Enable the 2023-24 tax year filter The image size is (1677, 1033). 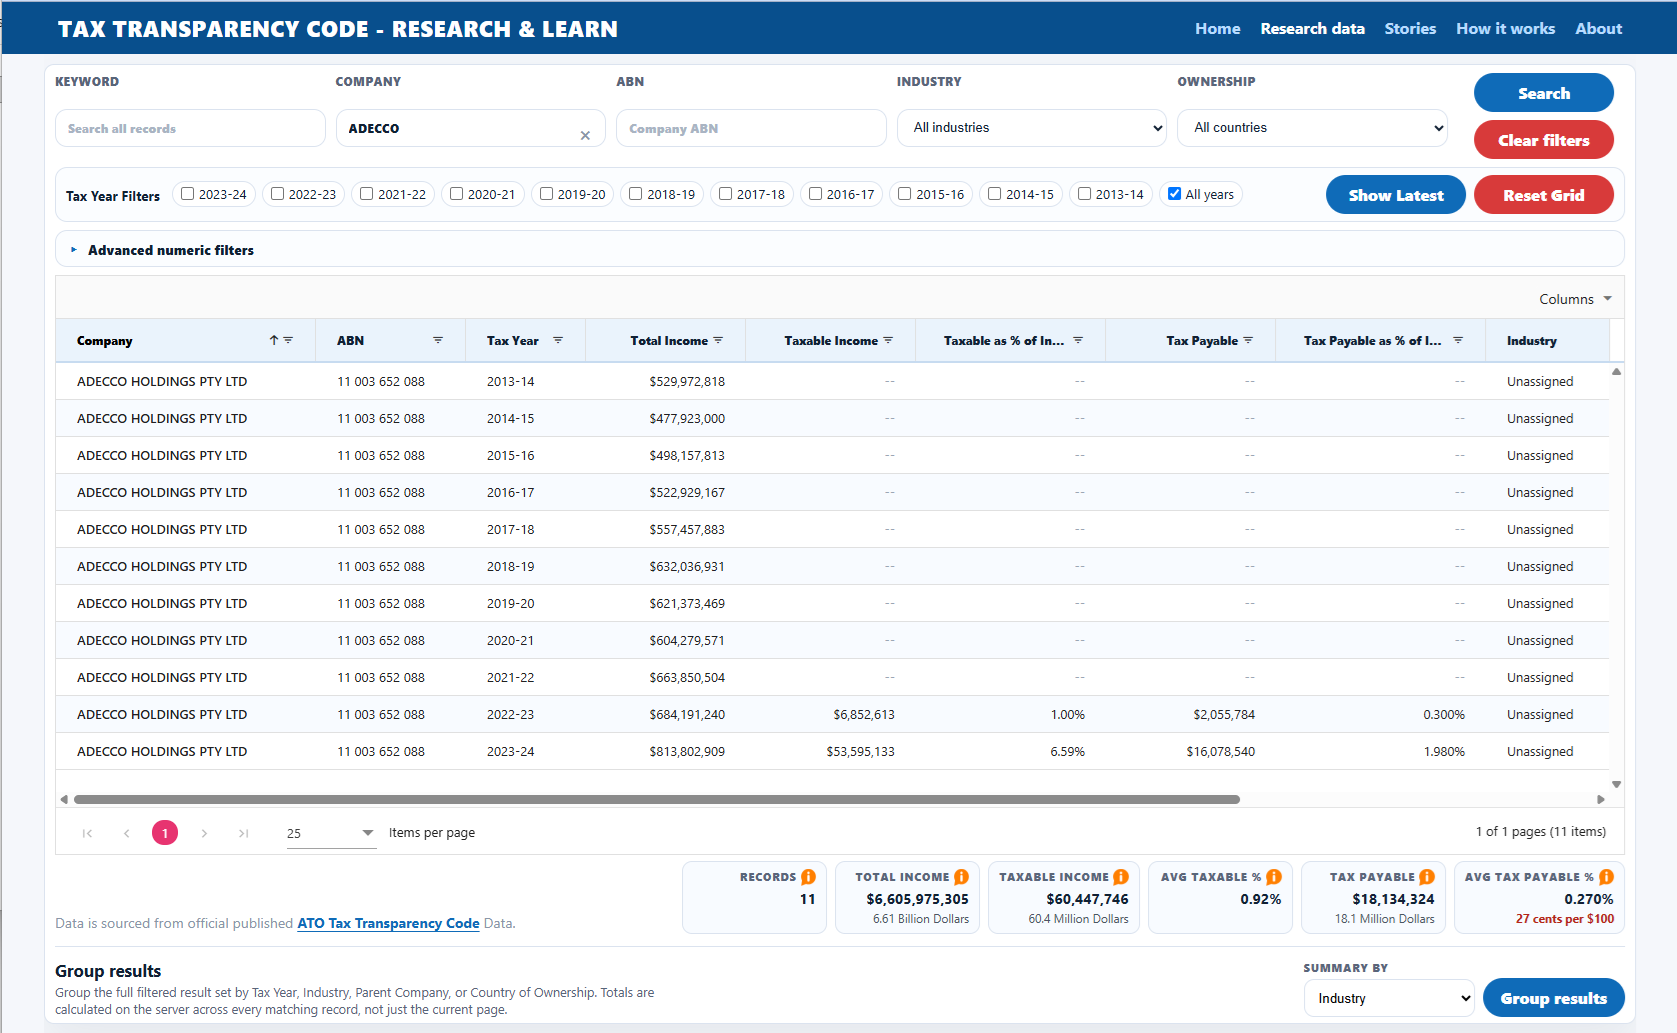(187, 194)
